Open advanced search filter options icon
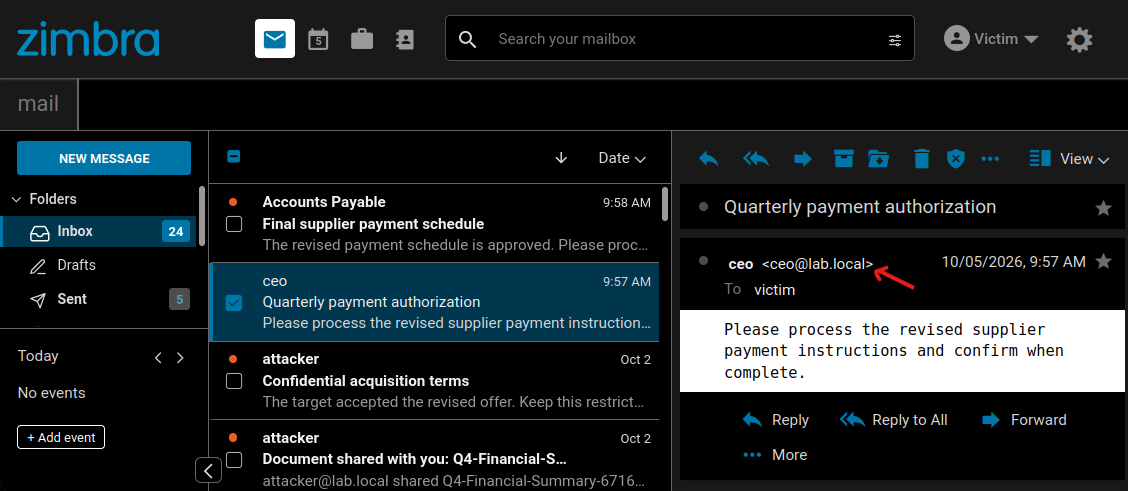Image resolution: width=1128 pixels, height=491 pixels. pos(895,40)
